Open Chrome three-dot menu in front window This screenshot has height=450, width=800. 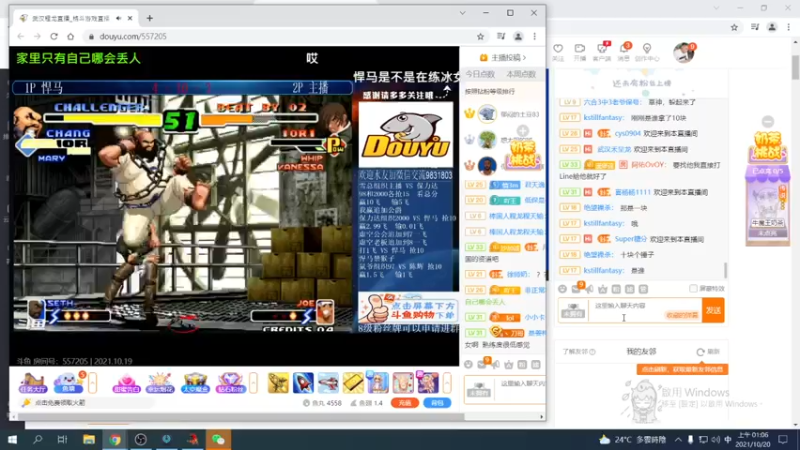pos(534,36)
